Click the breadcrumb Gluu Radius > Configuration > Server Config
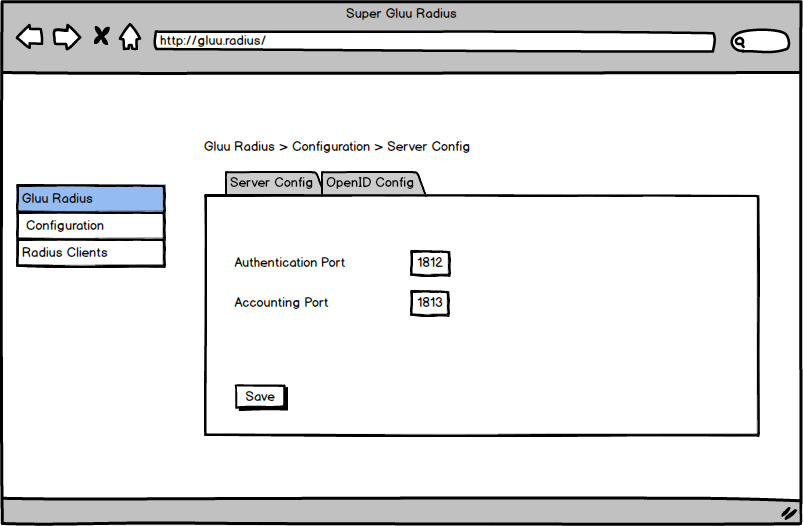Image resolution: width=803 pixels, height=526 pixels. (x=336, y=146)
